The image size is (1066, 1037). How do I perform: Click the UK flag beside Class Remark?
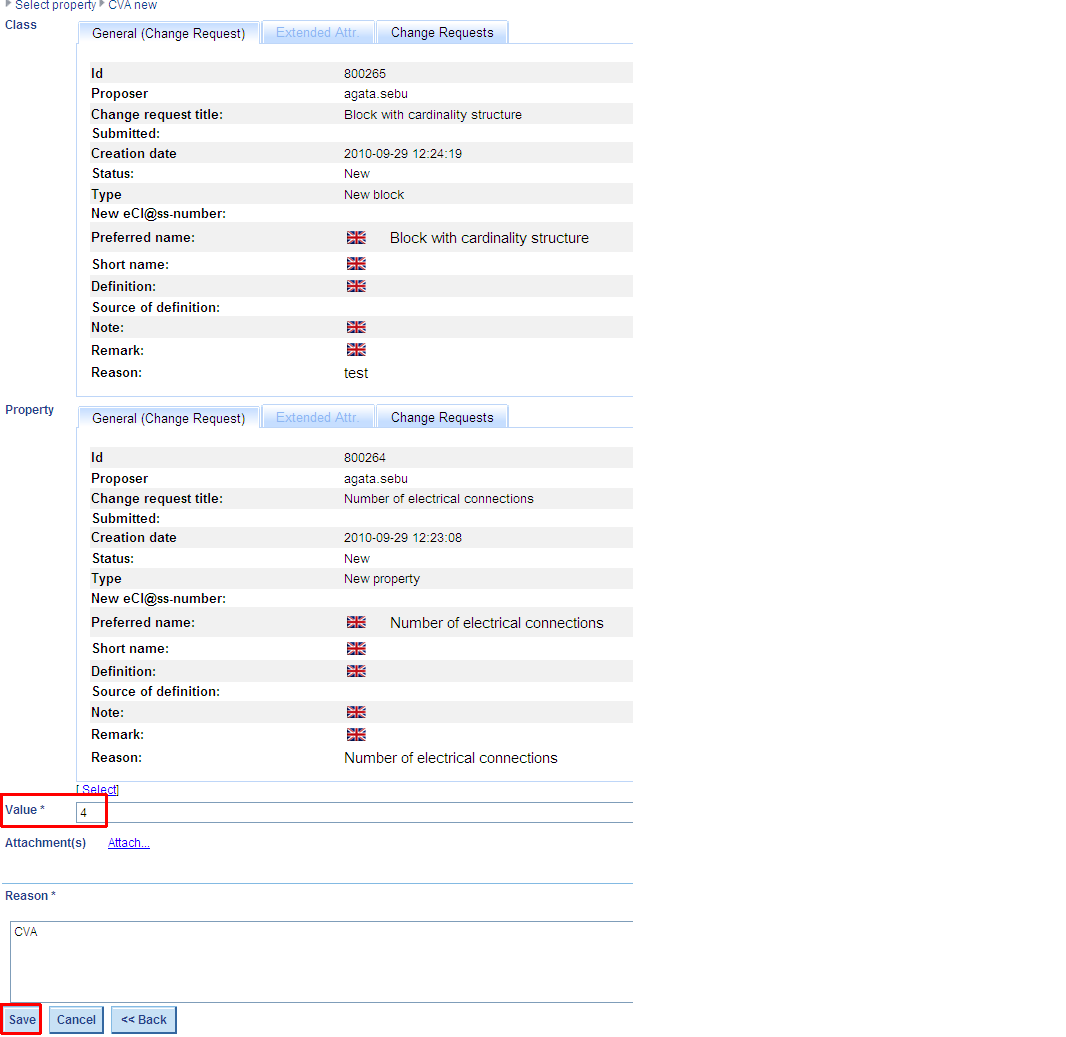356,350
